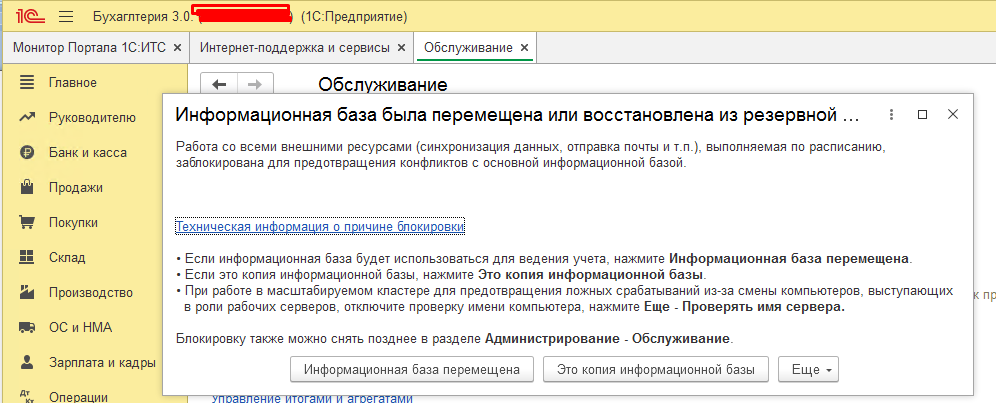Click the Руководителю chart icon

27,117
